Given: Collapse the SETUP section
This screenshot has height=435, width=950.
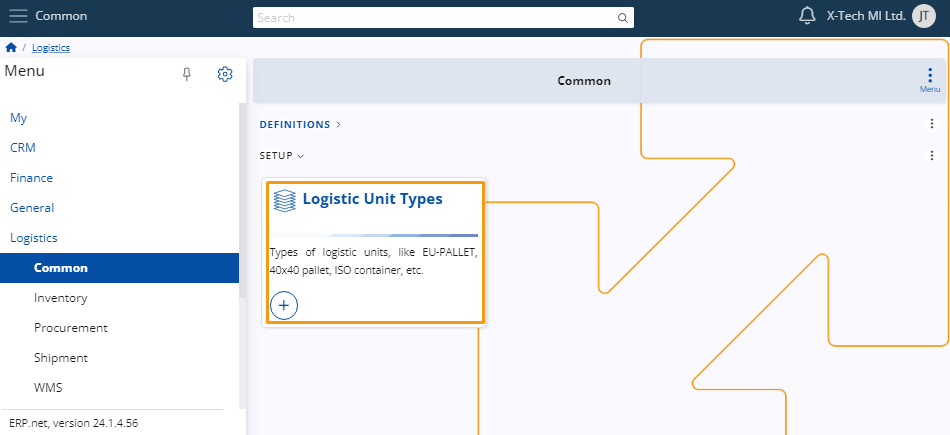Looking at the screenshot, I should (282, 156).
